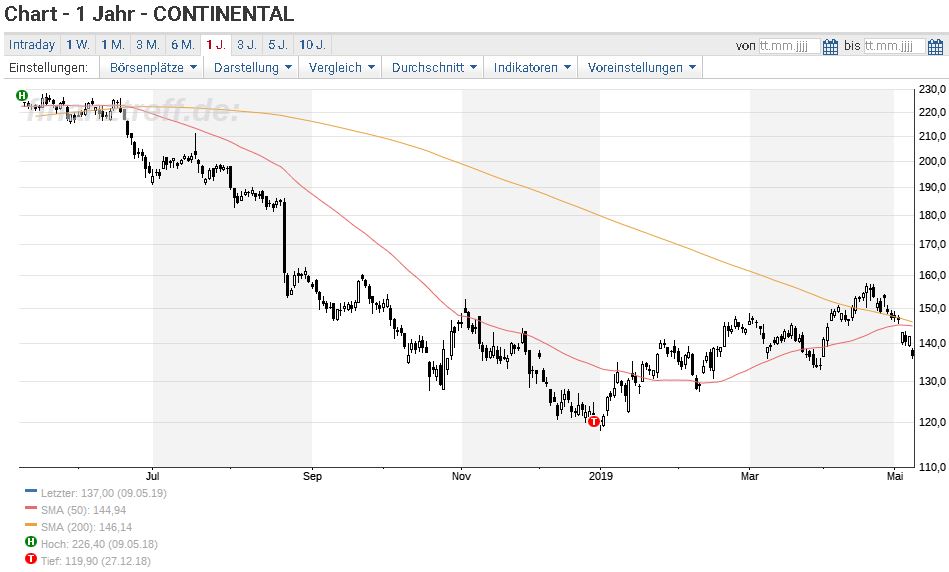Switch to 3 M. time range tab
Viewport: 949px width, 572px height.
pyautogui.click(x=148, y=45)
